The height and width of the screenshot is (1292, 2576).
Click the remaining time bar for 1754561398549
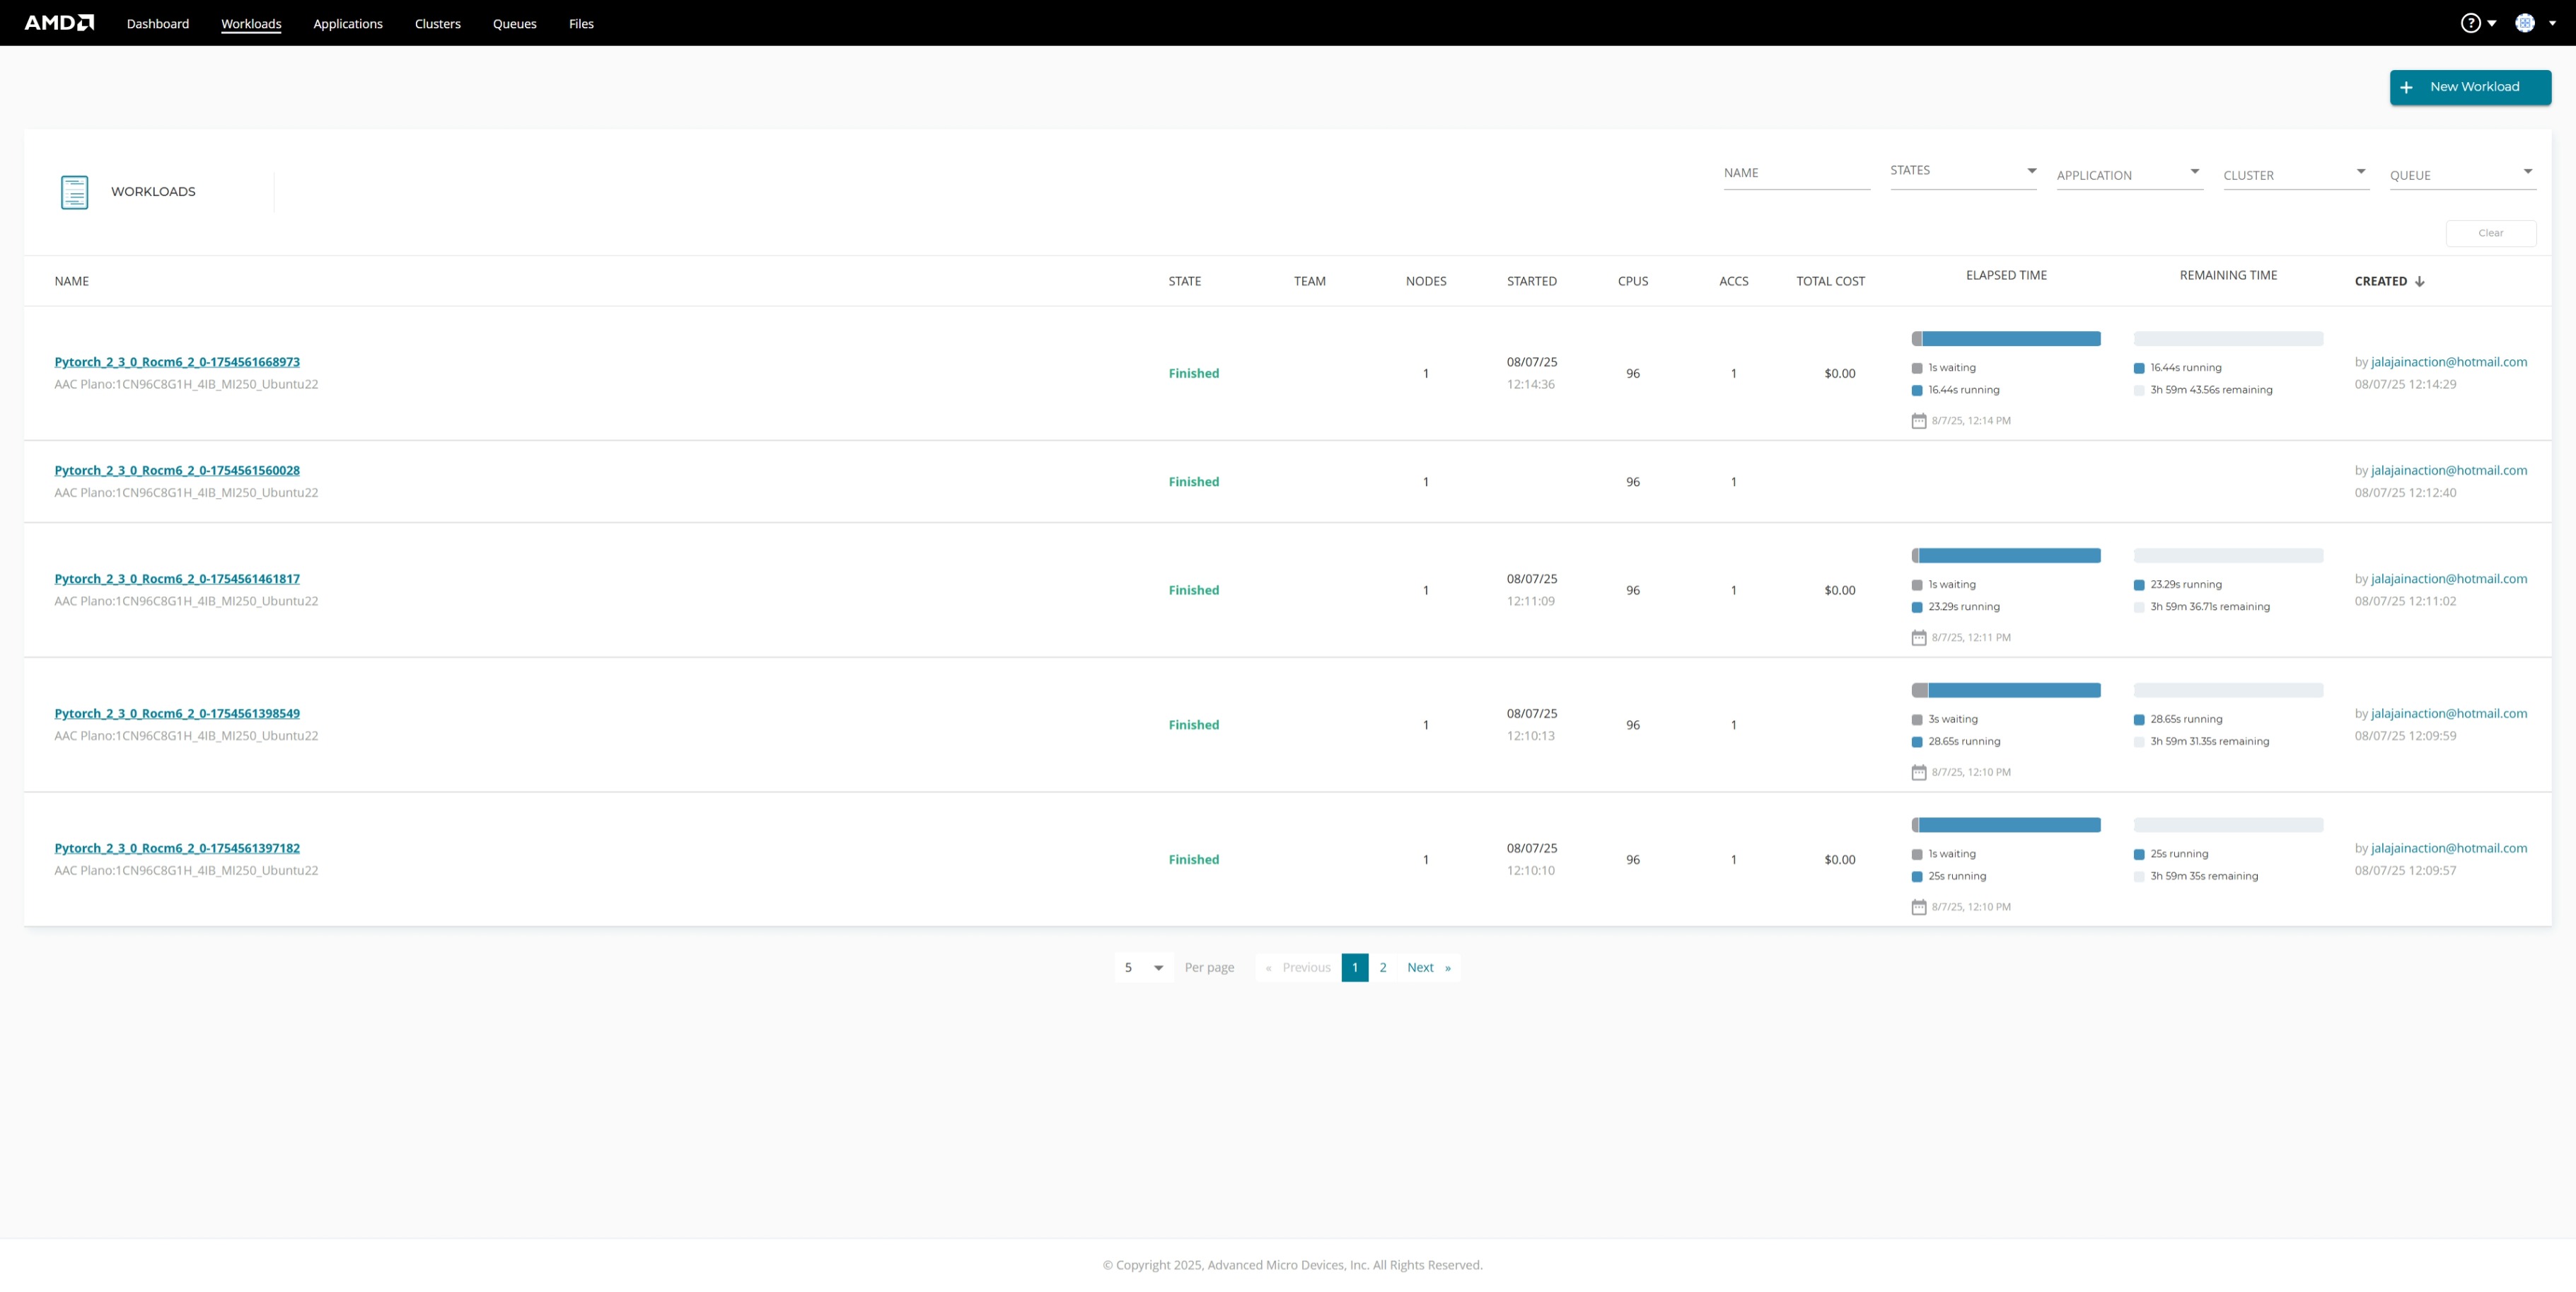[x=2228, y=690]
